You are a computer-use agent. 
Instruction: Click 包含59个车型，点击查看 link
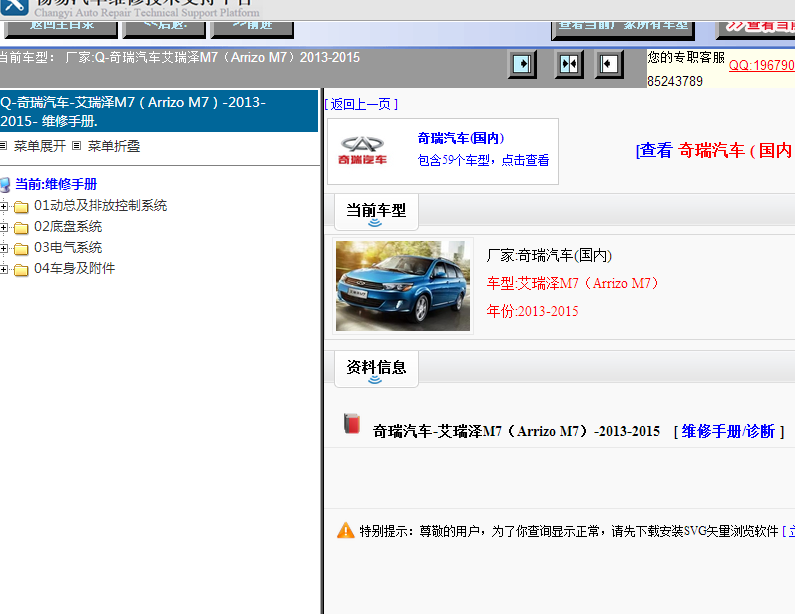click(483, 160)
